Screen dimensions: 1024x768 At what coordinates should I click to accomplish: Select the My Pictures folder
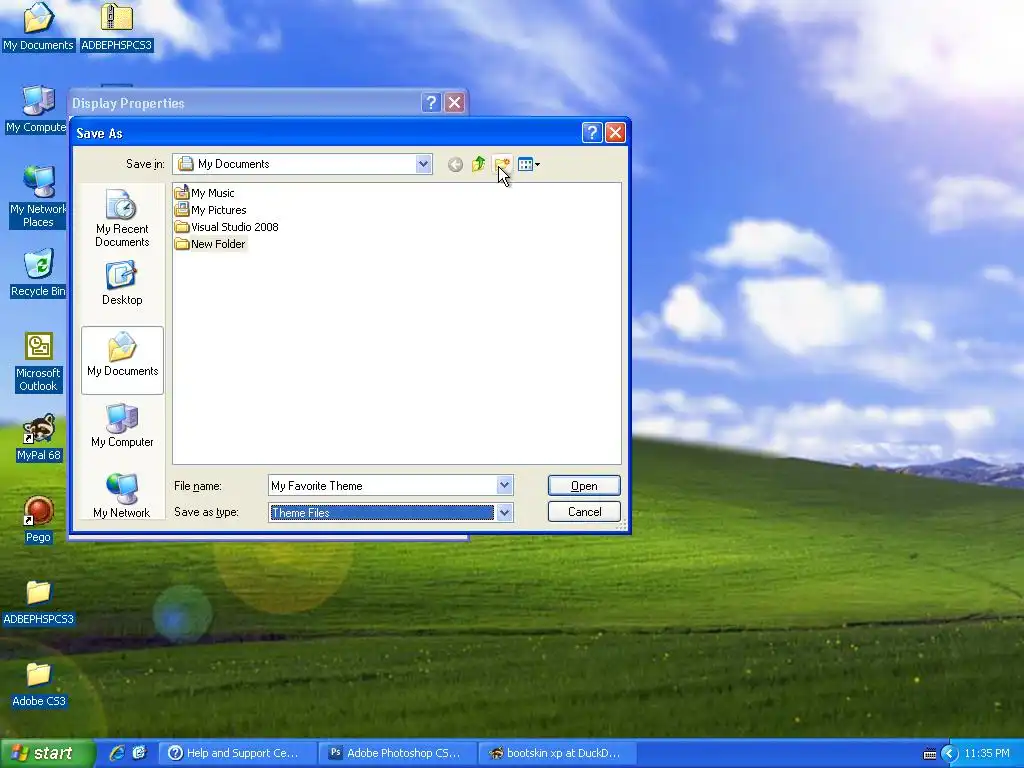210,210
